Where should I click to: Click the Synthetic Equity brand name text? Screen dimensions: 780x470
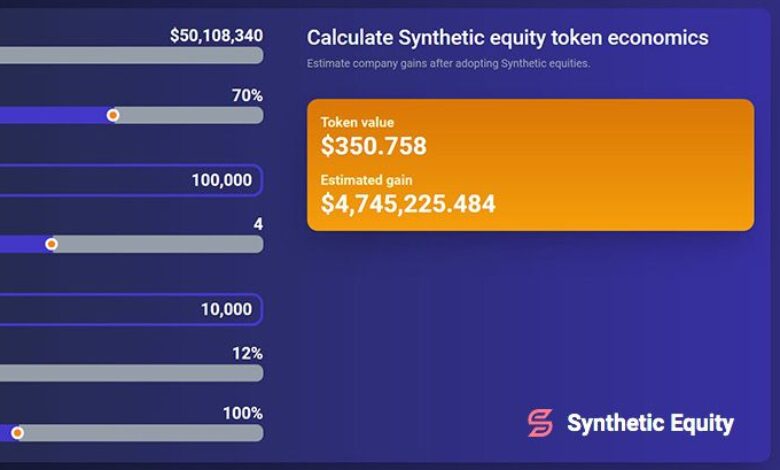click(650, 423)
